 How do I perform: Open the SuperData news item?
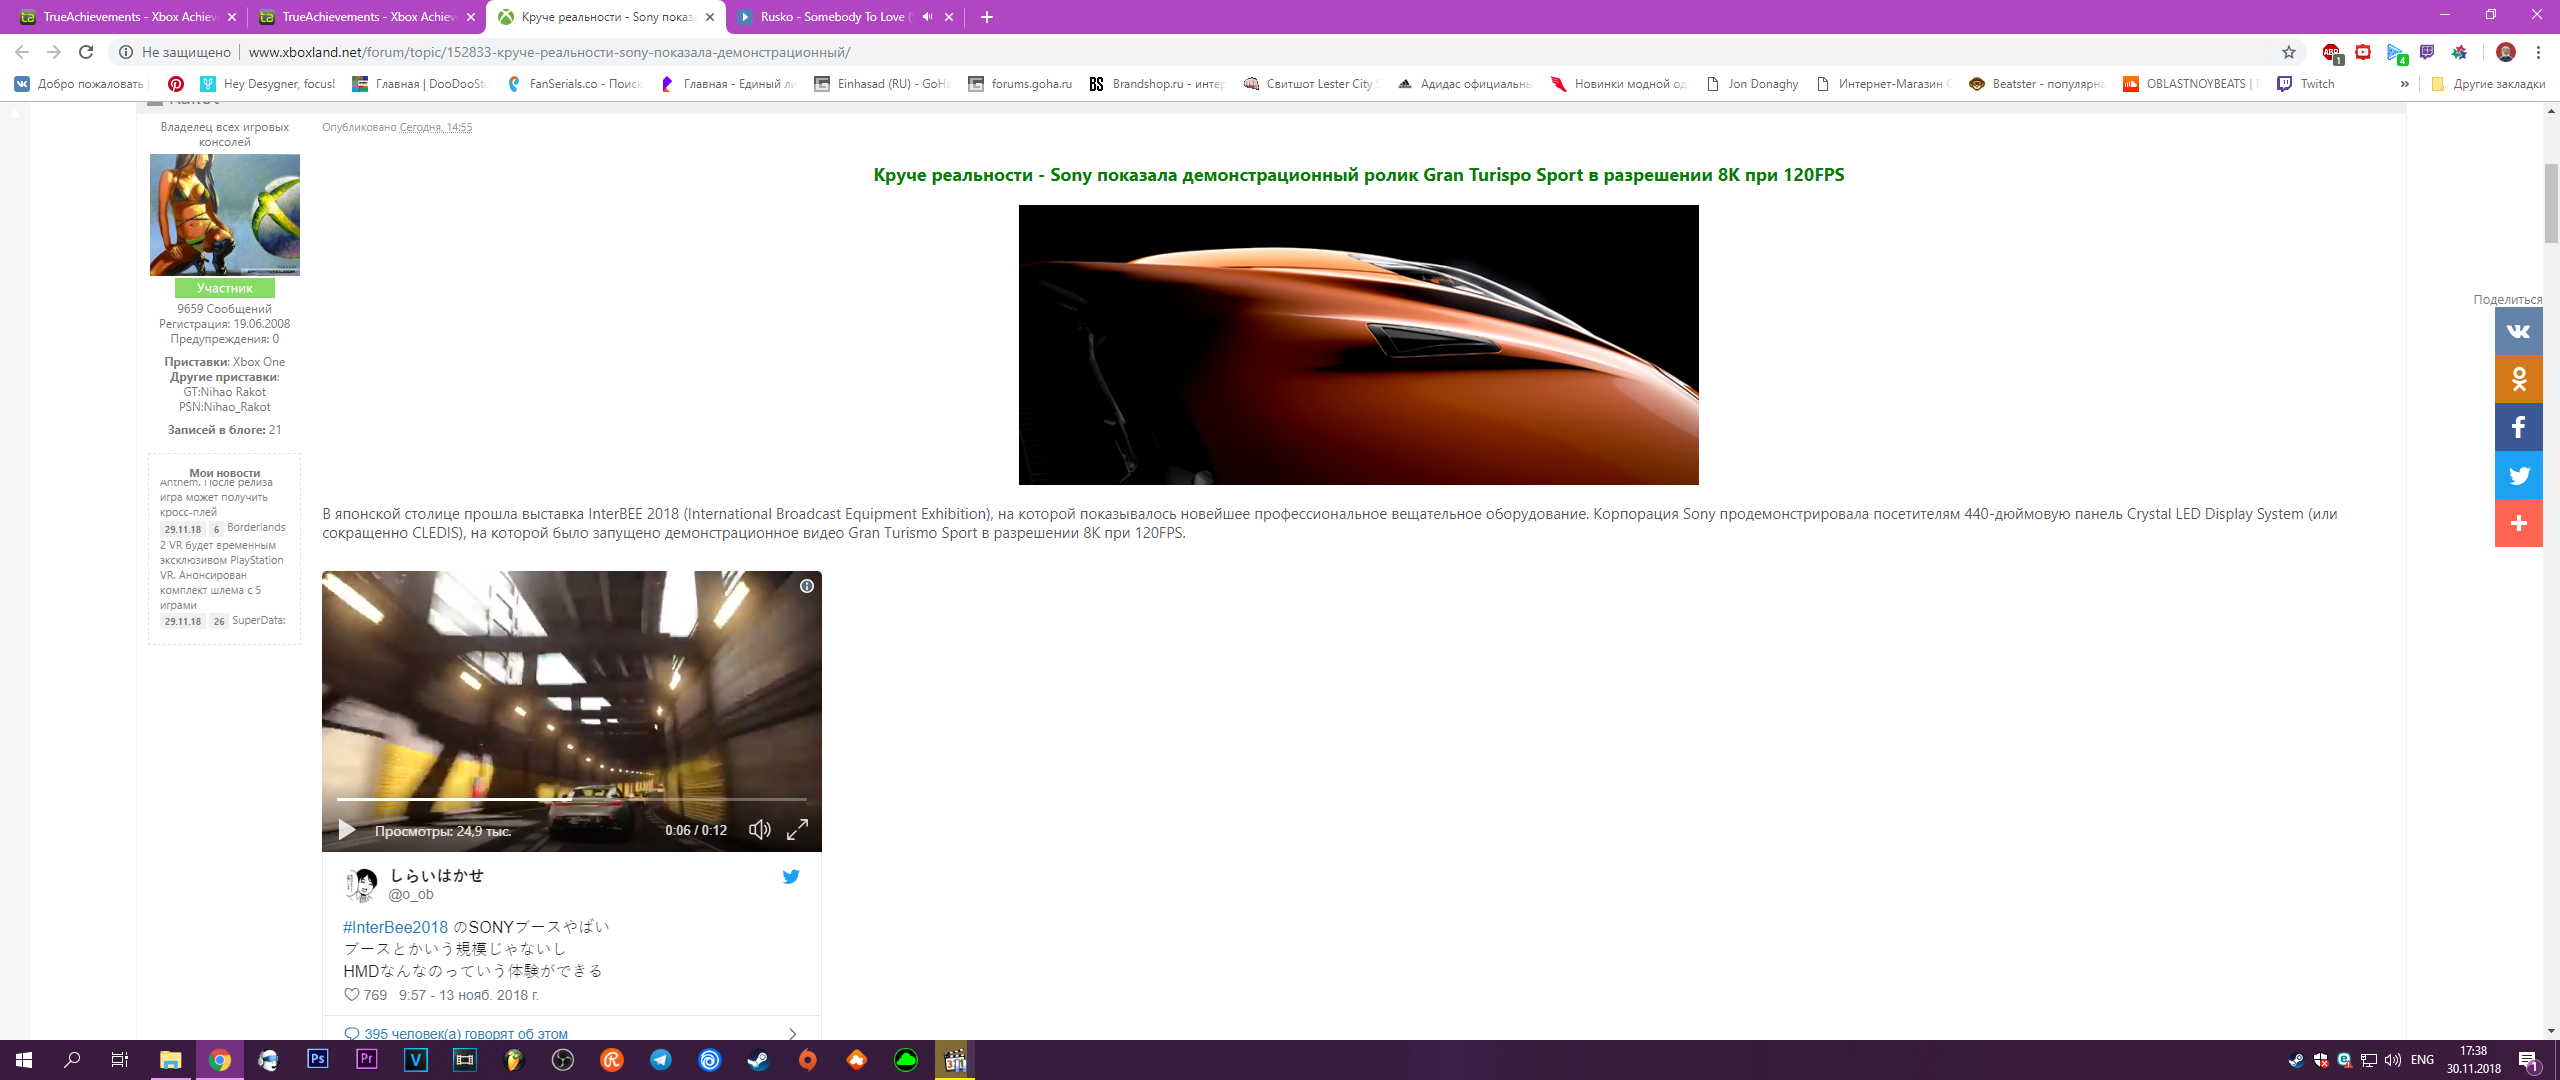coord(259,620)
